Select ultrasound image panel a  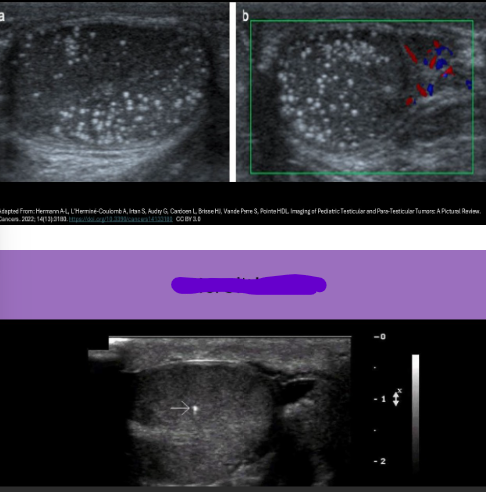tap(114, 92)
